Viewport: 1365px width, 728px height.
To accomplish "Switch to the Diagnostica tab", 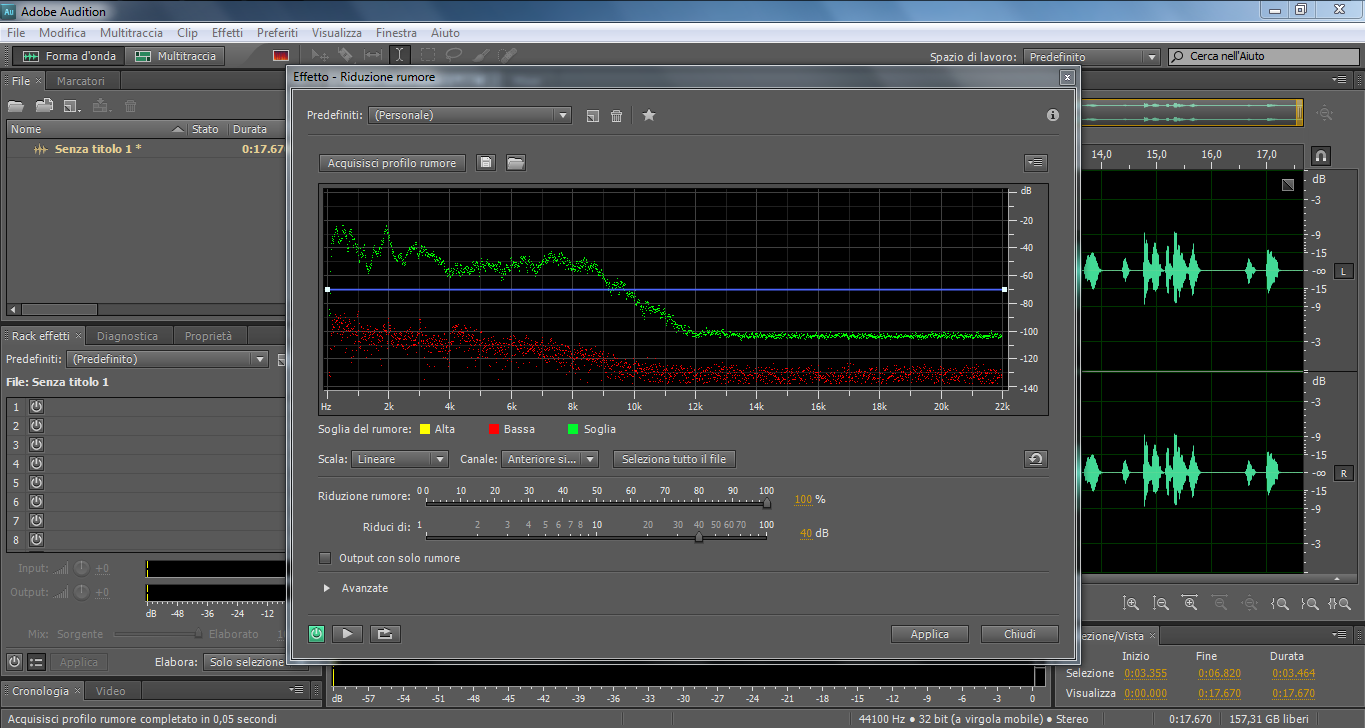I will click(x=128, y=336).
